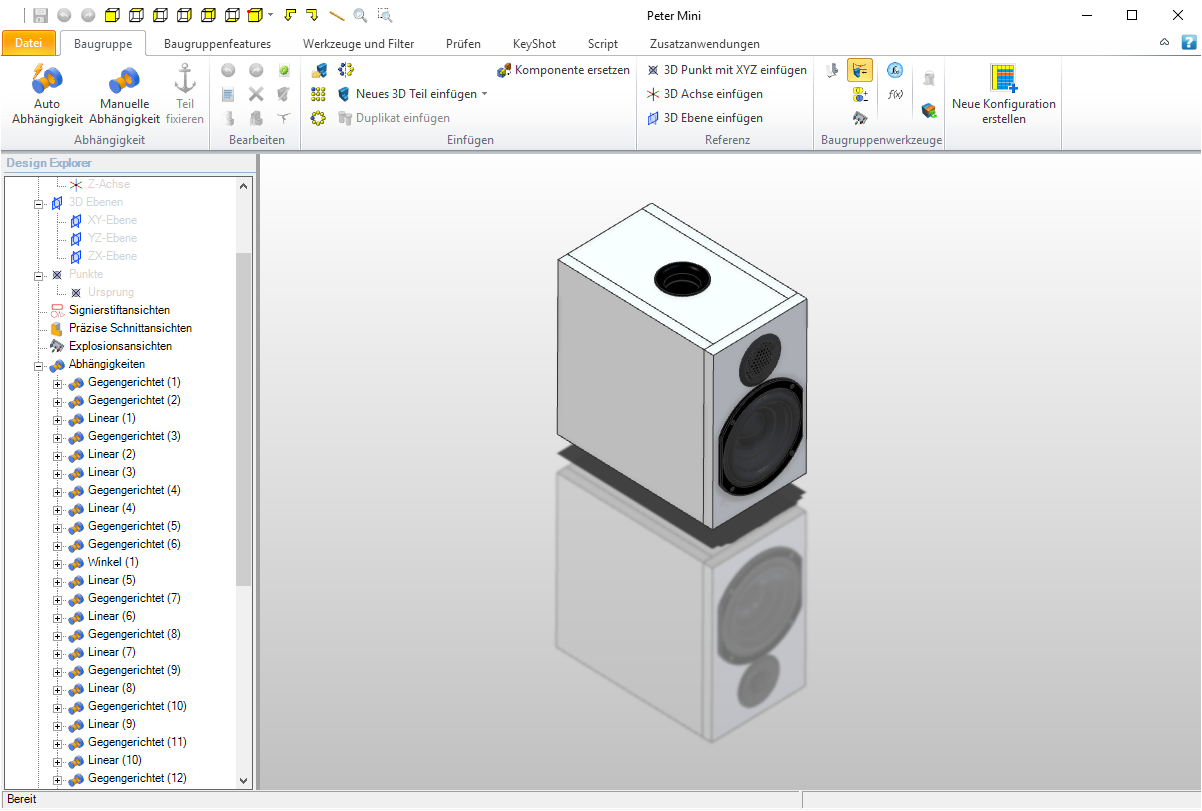Click the Auto Abhängigkeit tool
Image resolution: width=1202 pixels, height=811 pixels.
(x=46, y=96)
